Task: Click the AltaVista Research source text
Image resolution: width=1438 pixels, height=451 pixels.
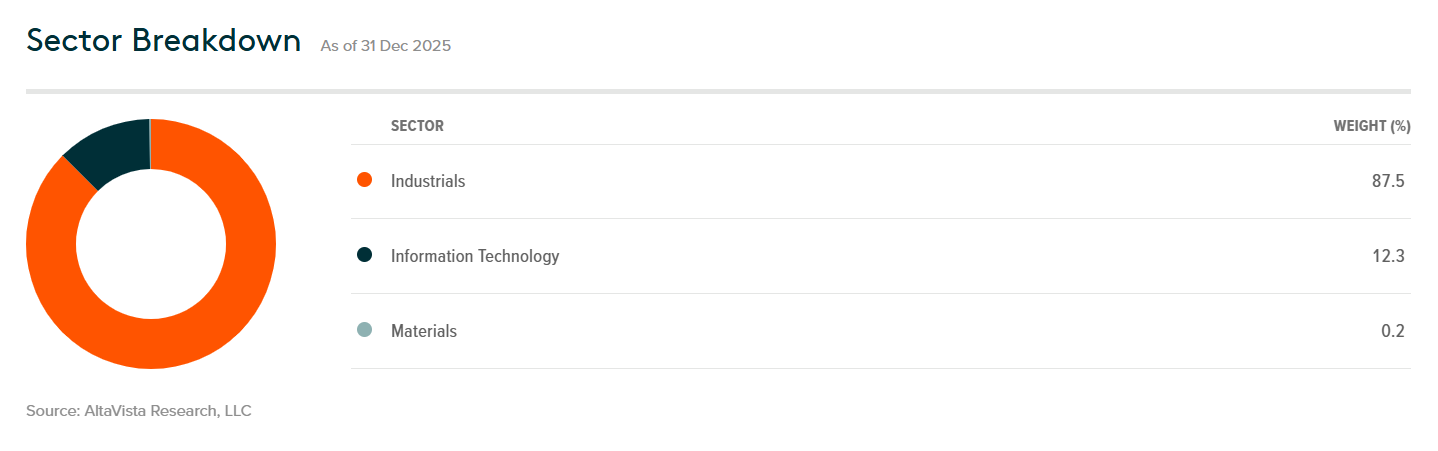Action: (x=139, y=411)
